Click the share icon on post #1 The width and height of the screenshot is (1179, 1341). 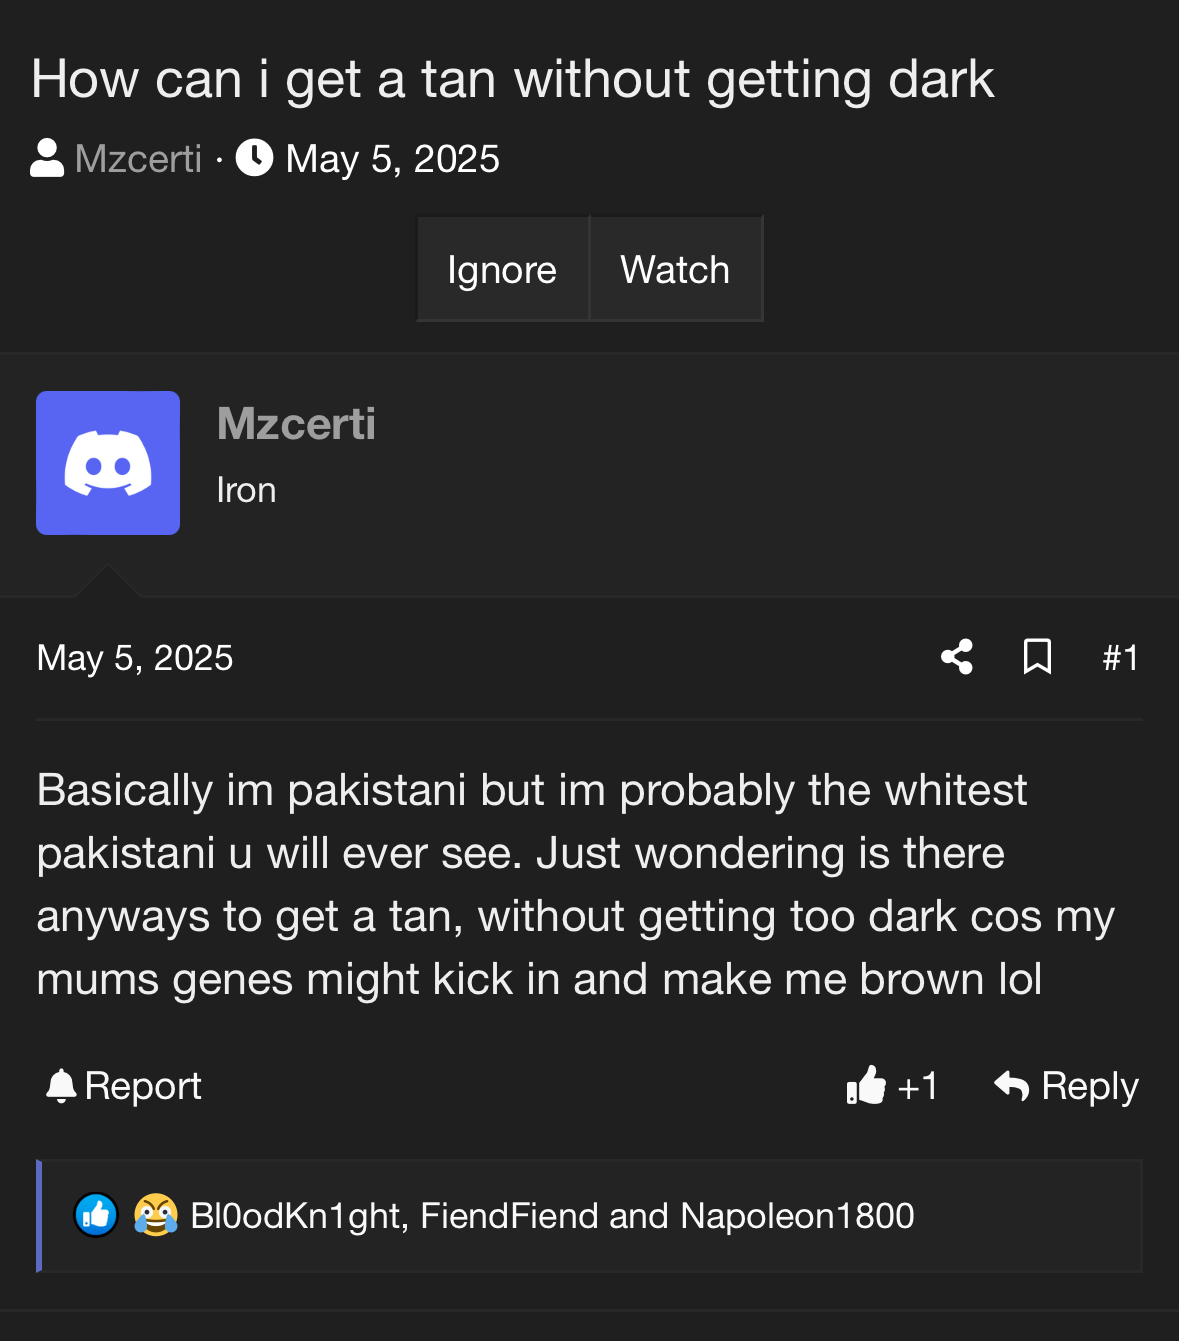point(957,657)
